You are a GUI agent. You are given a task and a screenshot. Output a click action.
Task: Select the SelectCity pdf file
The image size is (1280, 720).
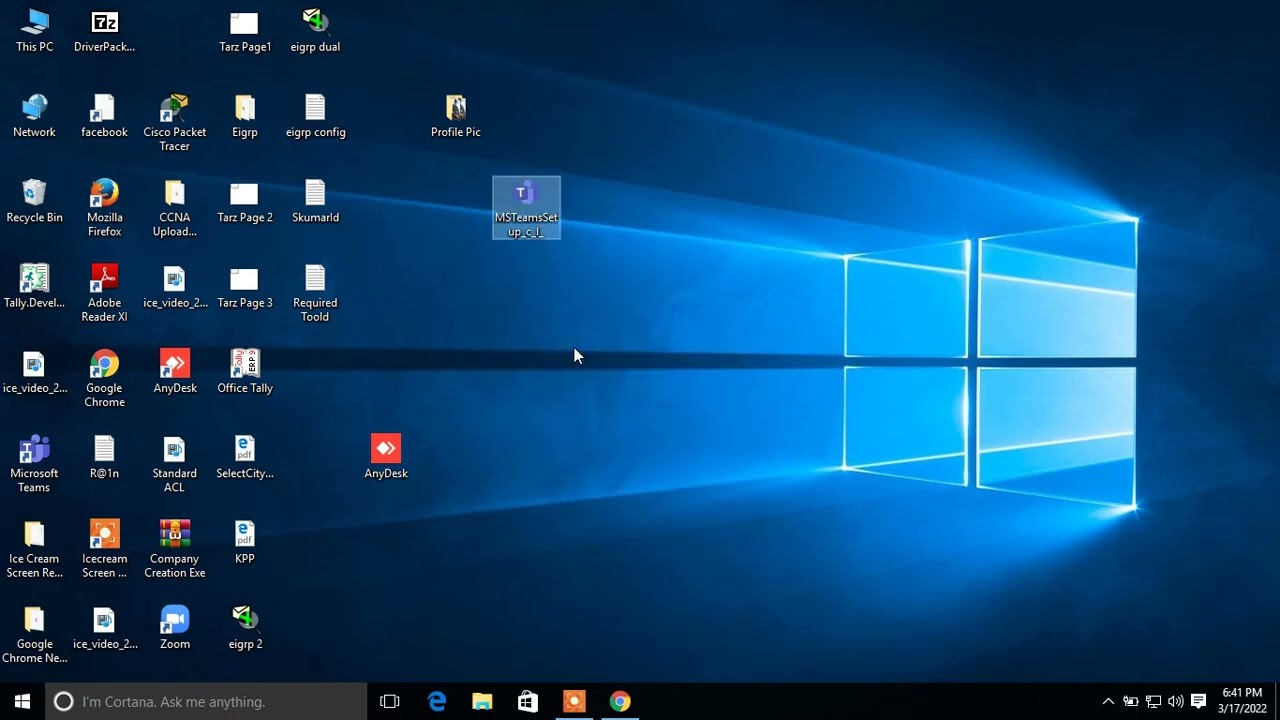coord(245,457)
